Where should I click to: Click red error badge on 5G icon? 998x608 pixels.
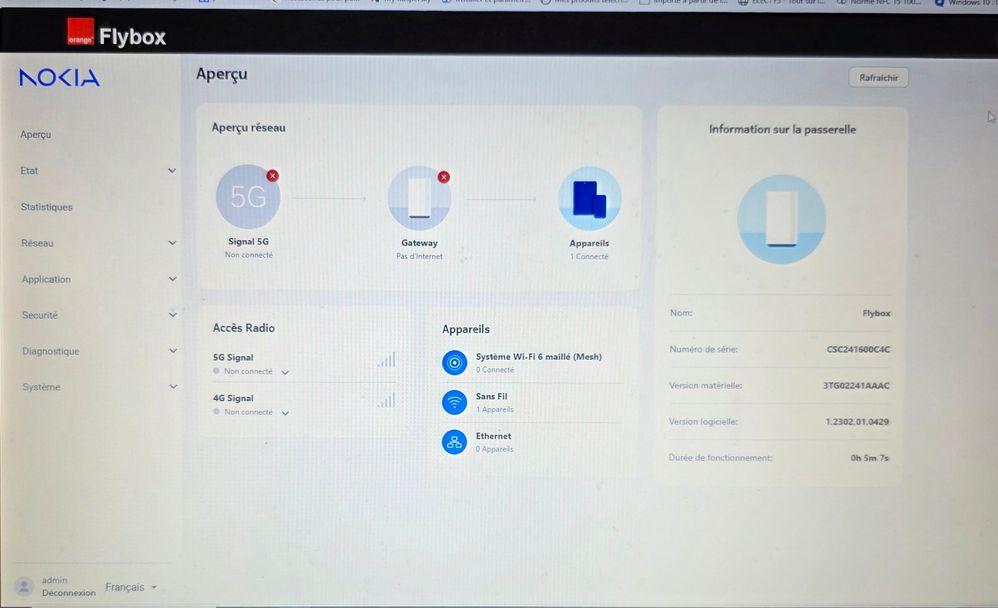tap(272, 176)
